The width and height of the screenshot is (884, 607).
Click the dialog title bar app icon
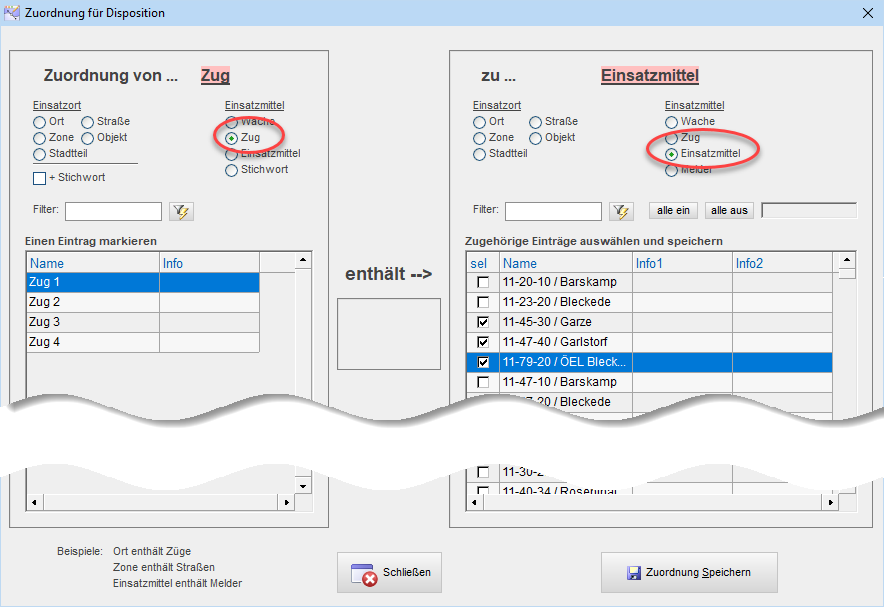point(11,13)
